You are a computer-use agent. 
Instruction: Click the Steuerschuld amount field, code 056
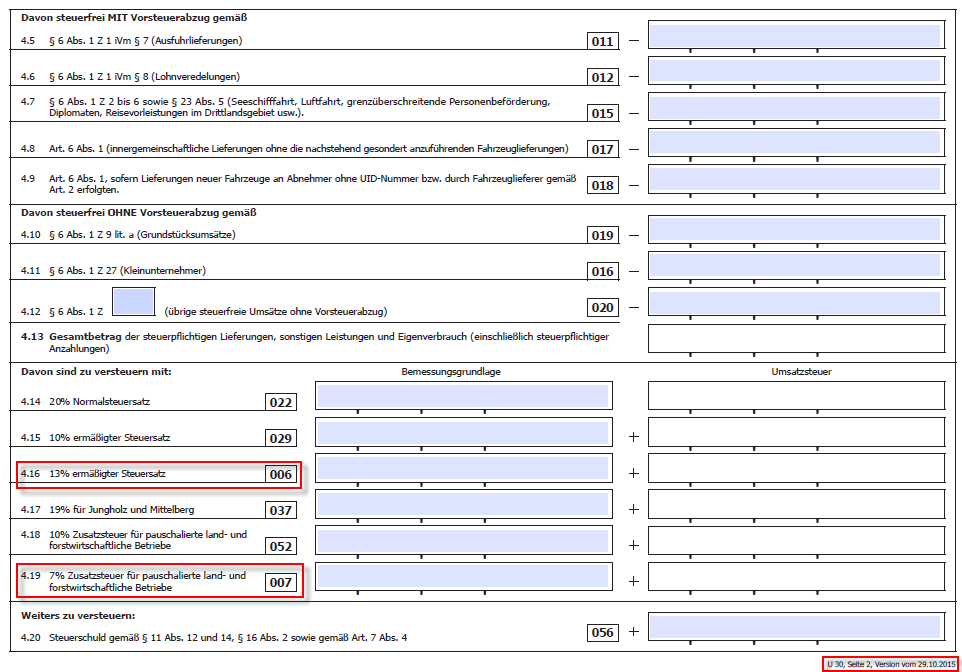794,627
